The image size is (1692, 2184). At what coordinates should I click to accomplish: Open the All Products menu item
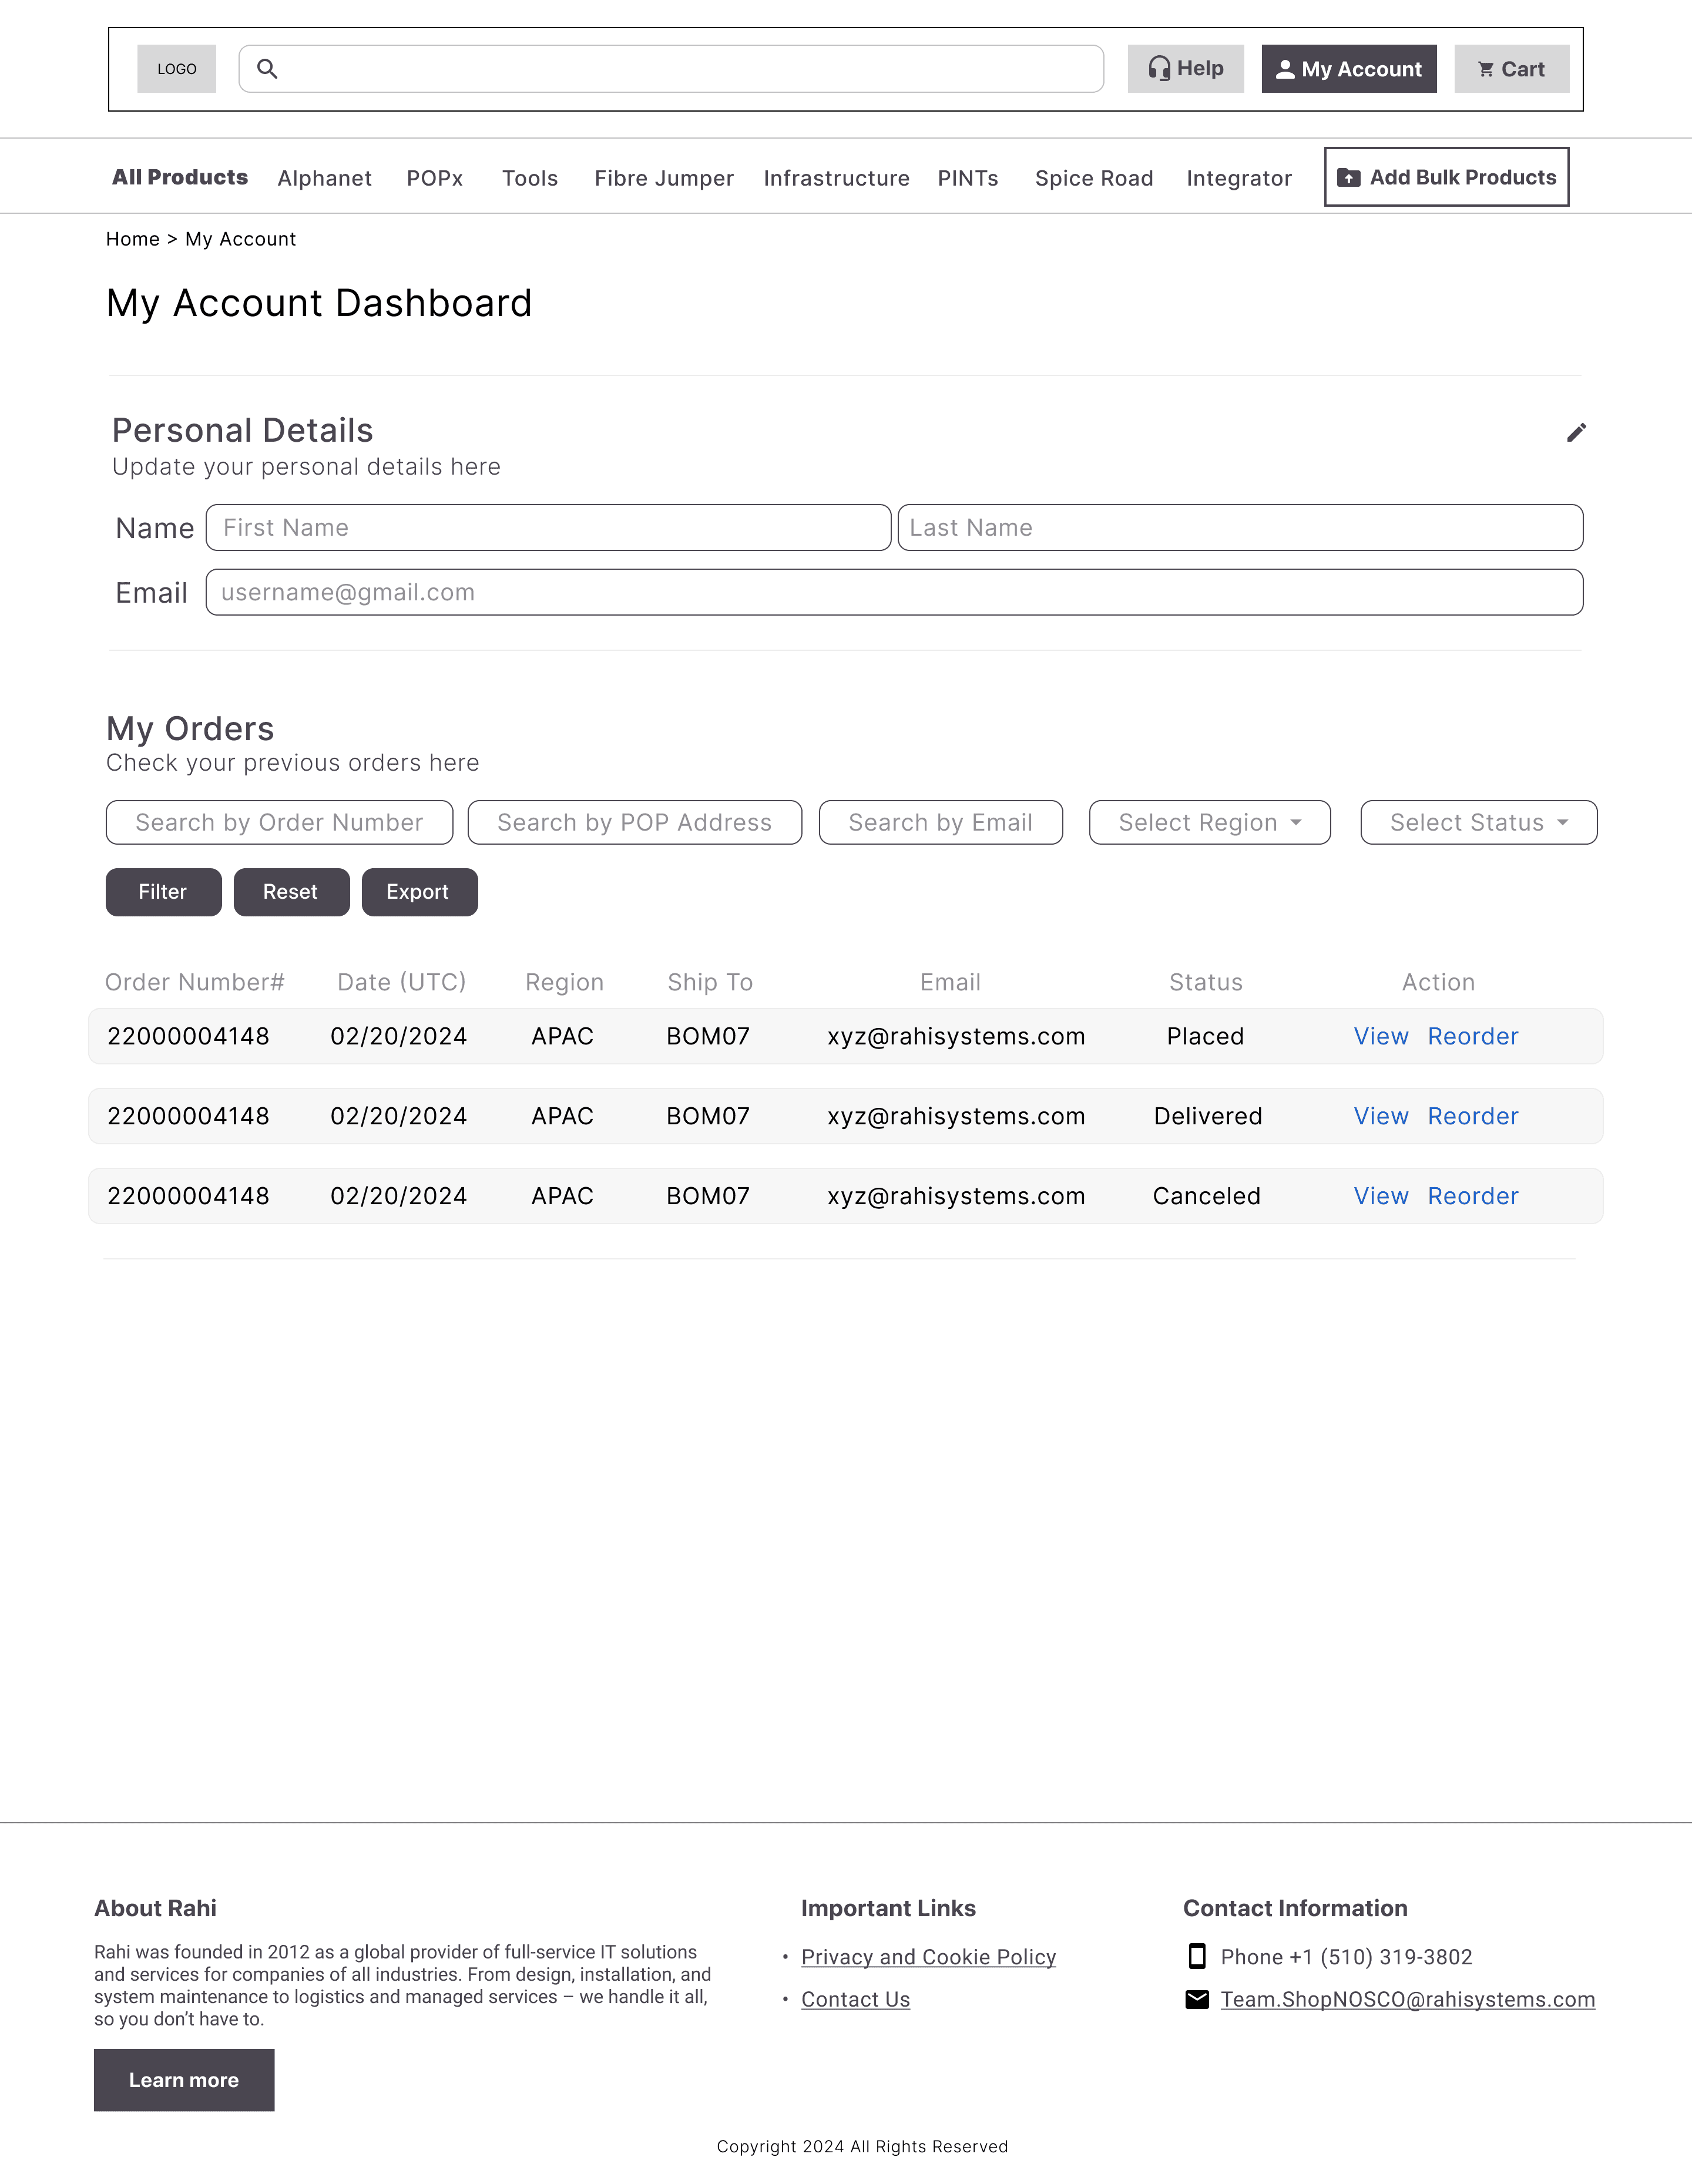180,178
